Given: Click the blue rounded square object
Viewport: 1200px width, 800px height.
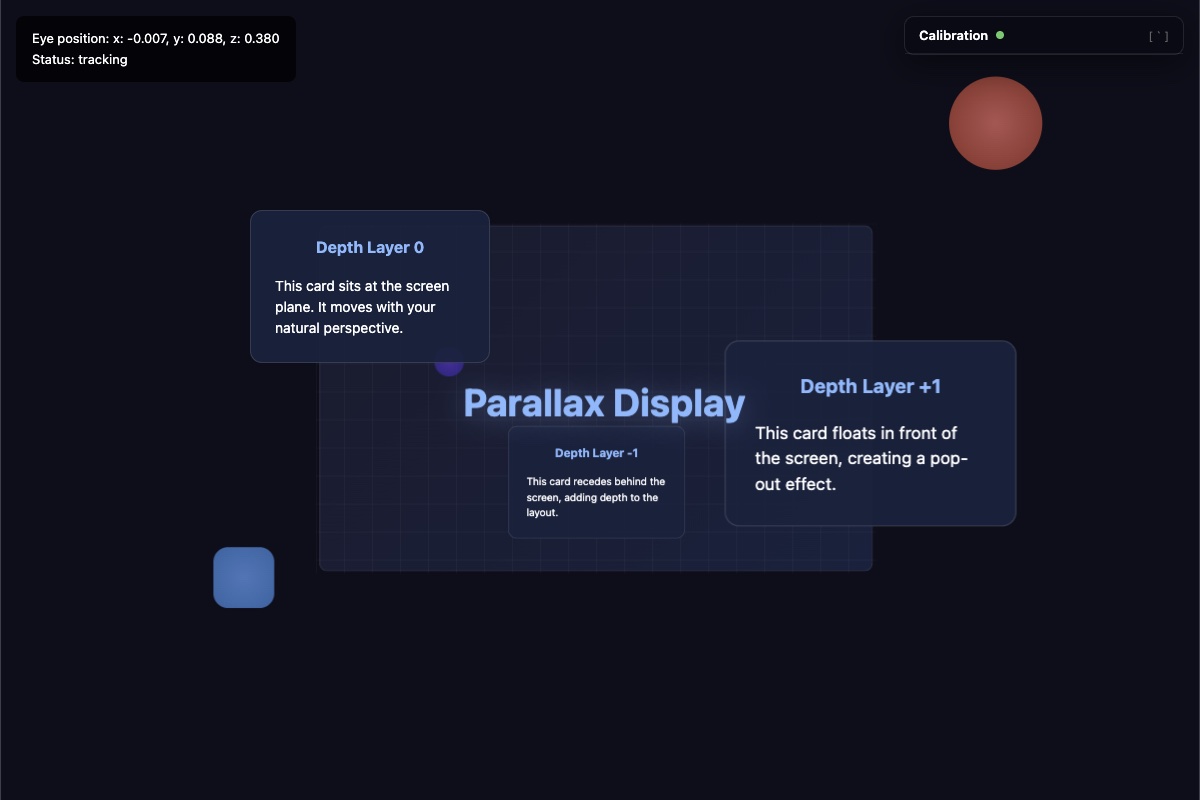Looking at the screenshot, I should pos(244,577).
